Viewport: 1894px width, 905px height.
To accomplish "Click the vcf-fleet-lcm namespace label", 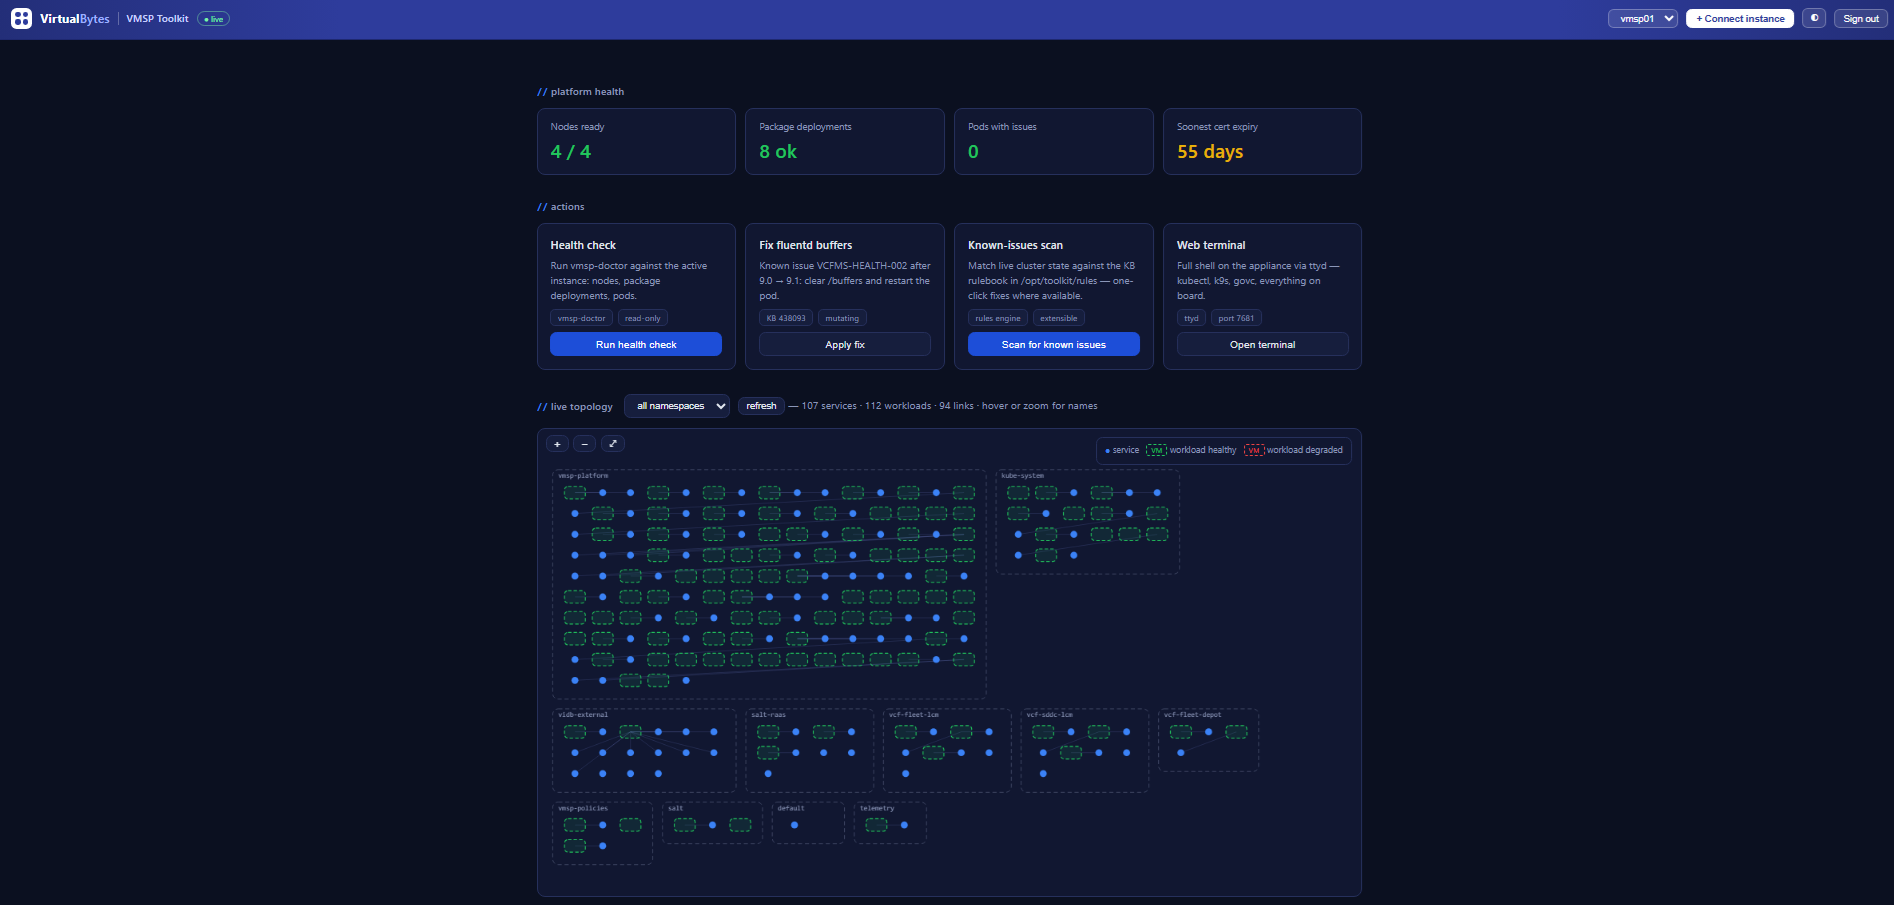I will click(x=914, y=715).
